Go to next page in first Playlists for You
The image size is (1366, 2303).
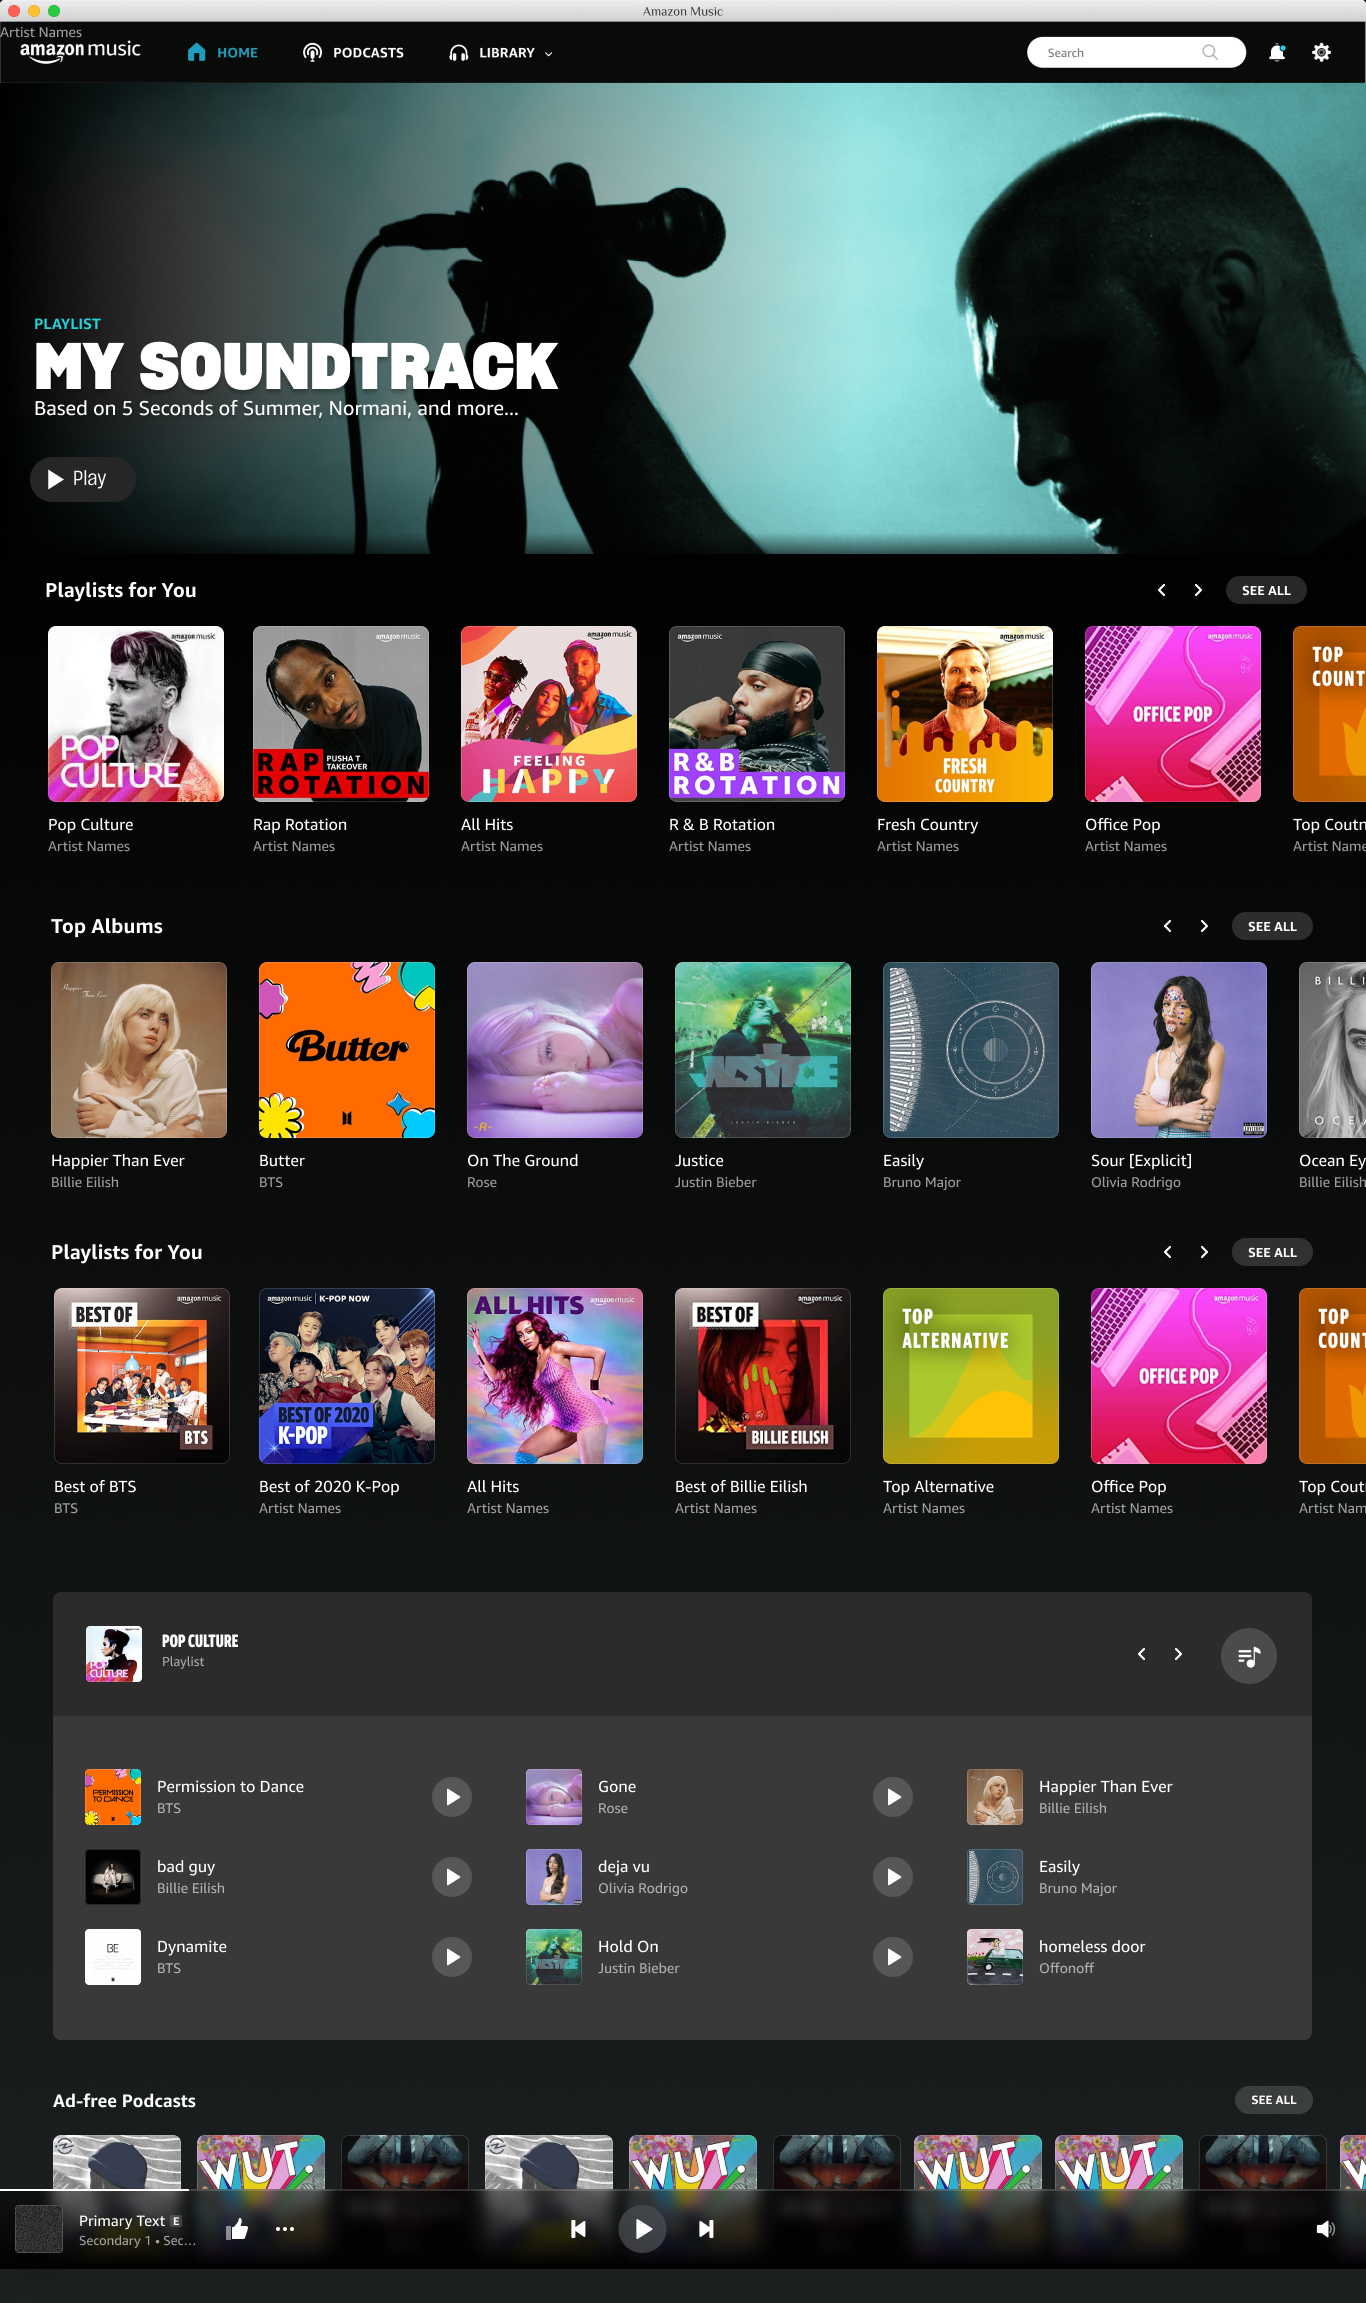[1198, 590]
